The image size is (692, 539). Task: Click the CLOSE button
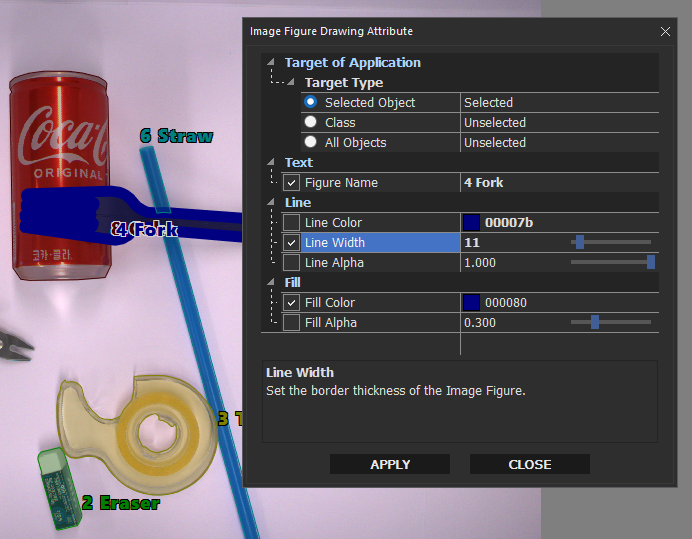530,464
